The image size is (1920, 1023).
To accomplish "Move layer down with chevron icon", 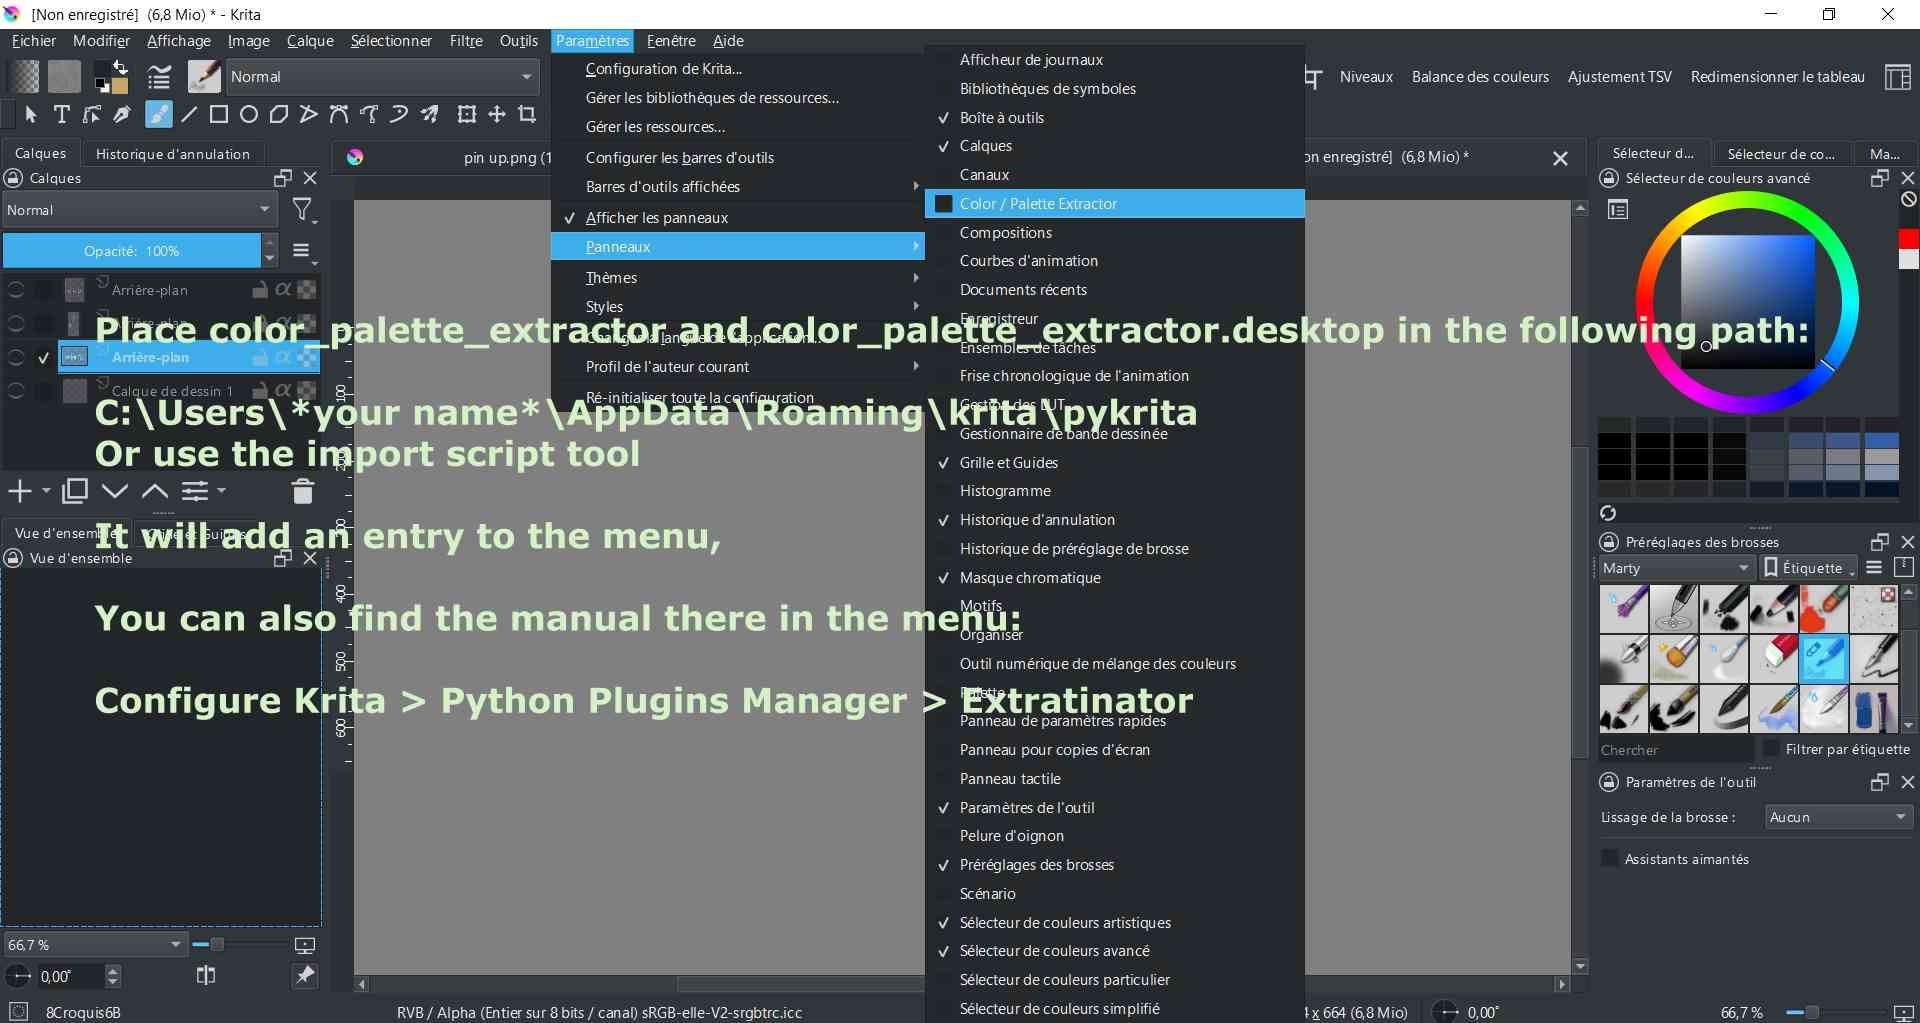I will (115, 491).
